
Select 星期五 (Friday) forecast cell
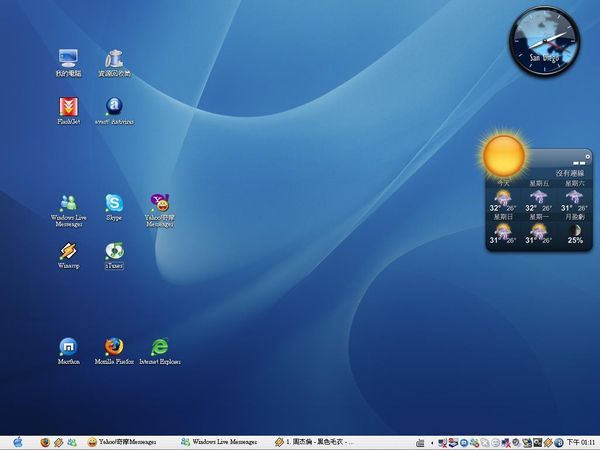[539, 197]
